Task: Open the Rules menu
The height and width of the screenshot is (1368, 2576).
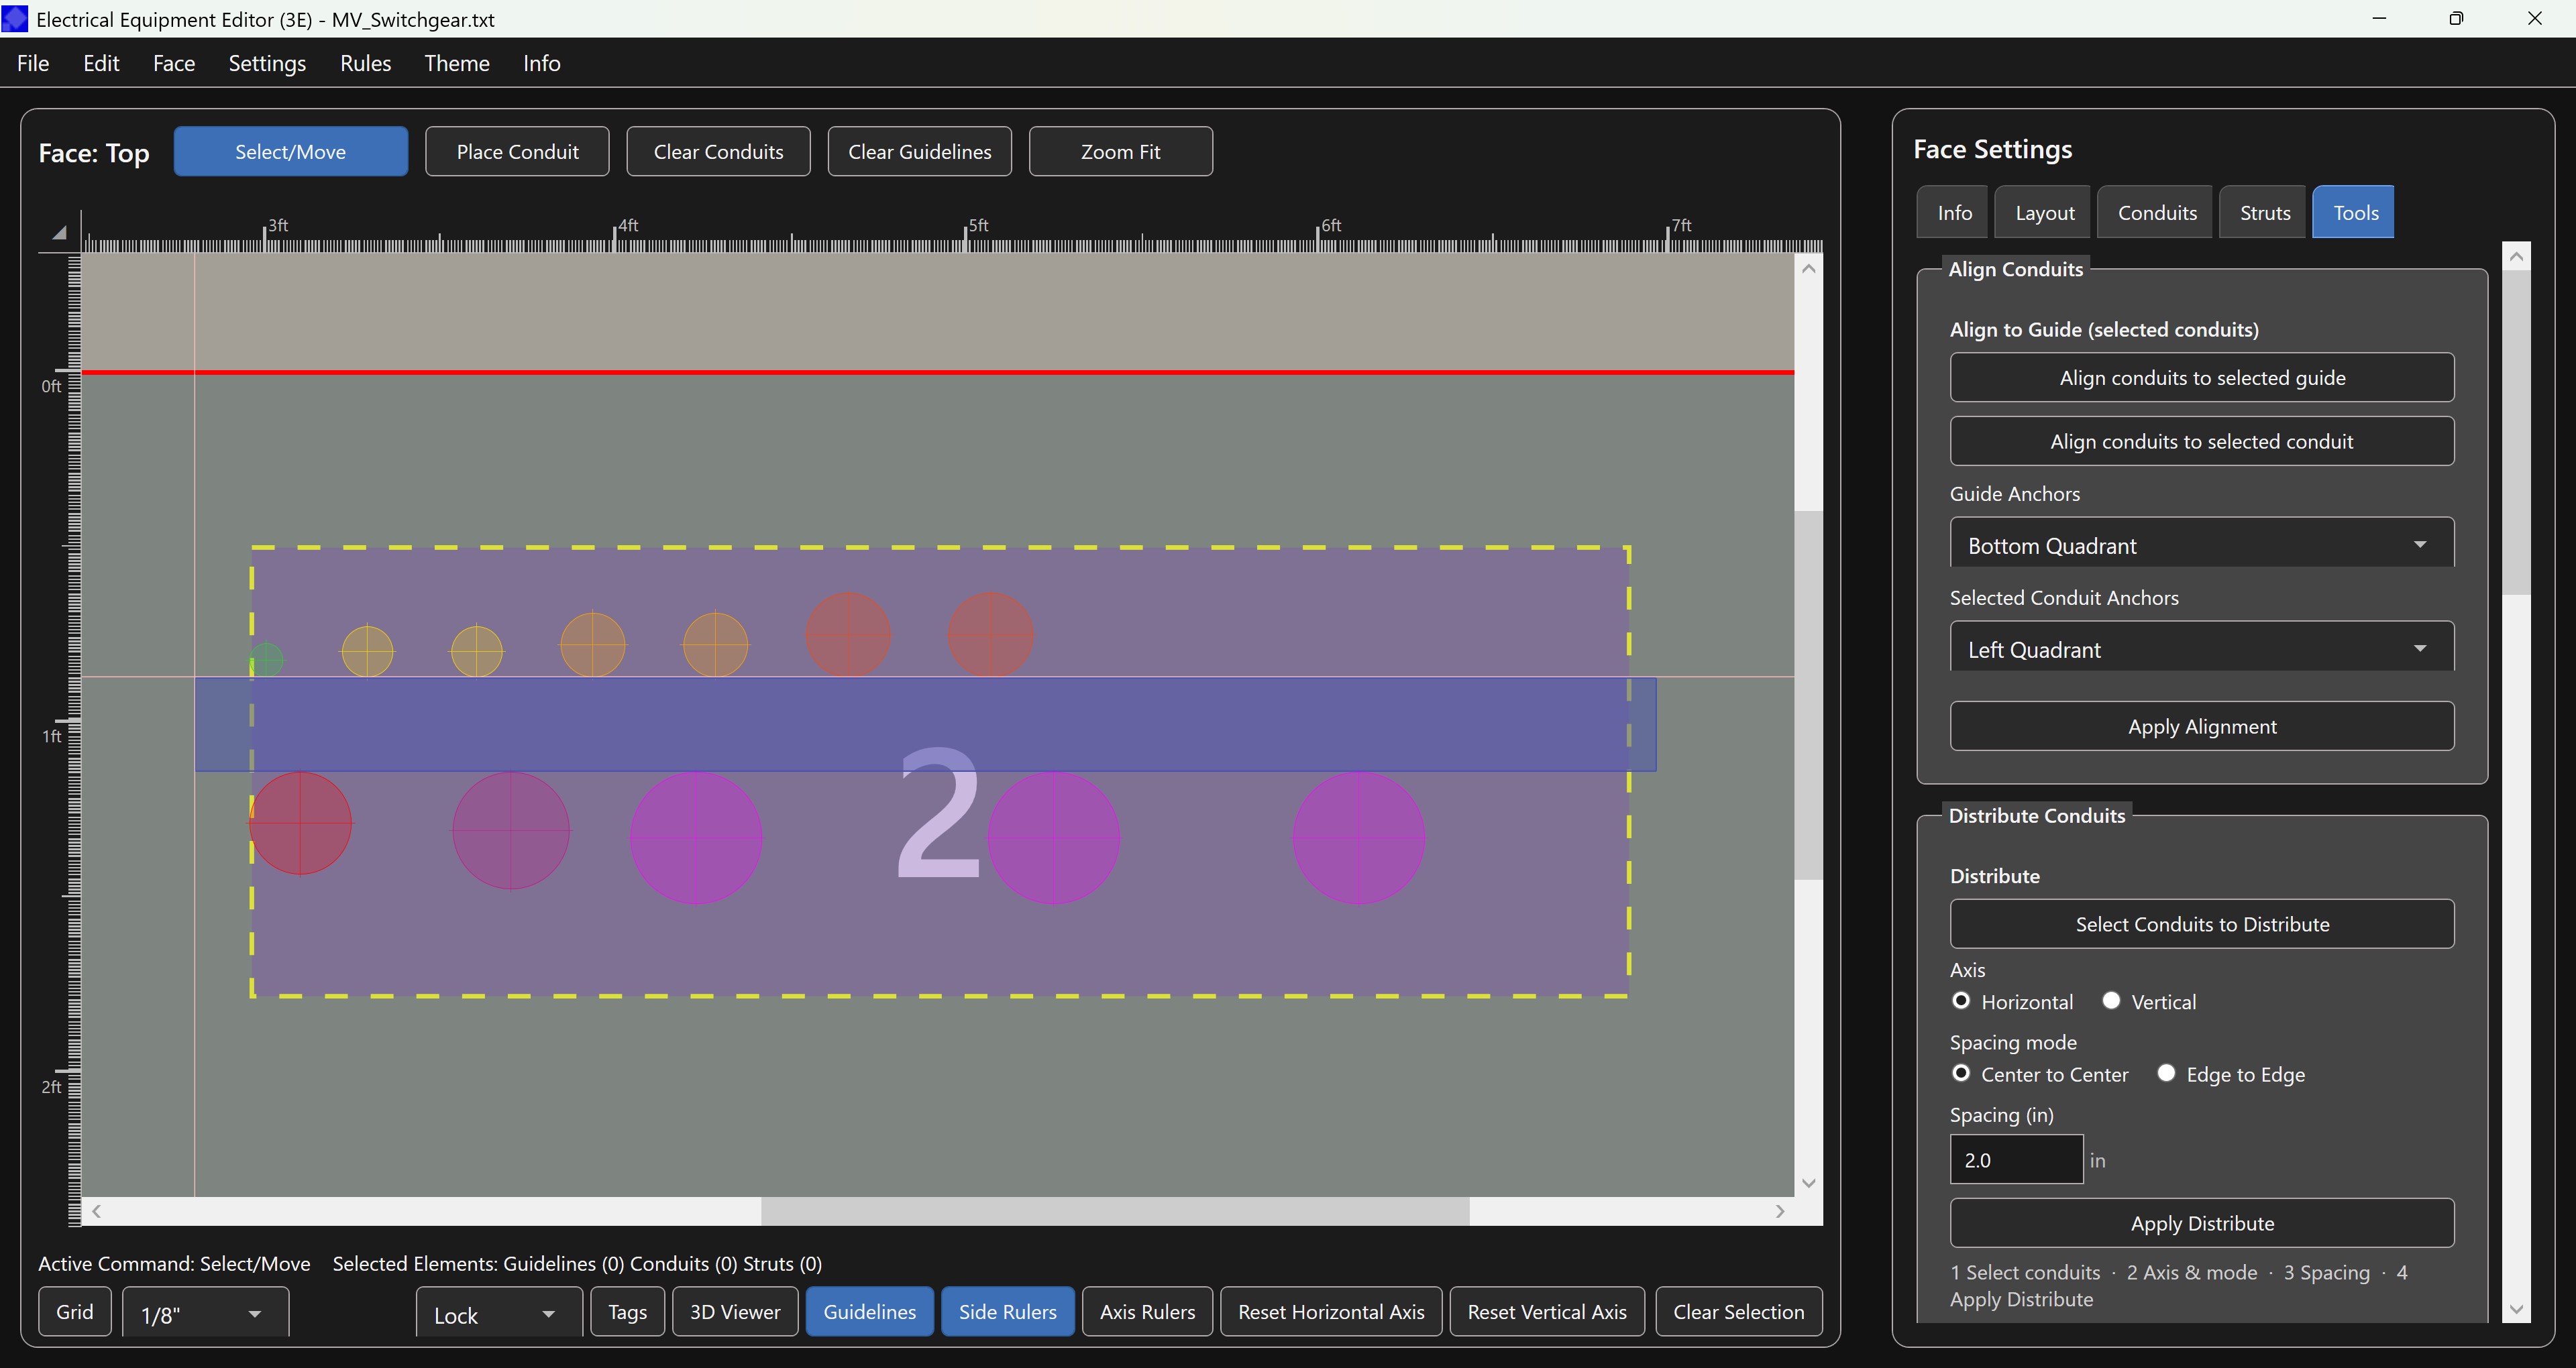Action: tap(365, 63)
